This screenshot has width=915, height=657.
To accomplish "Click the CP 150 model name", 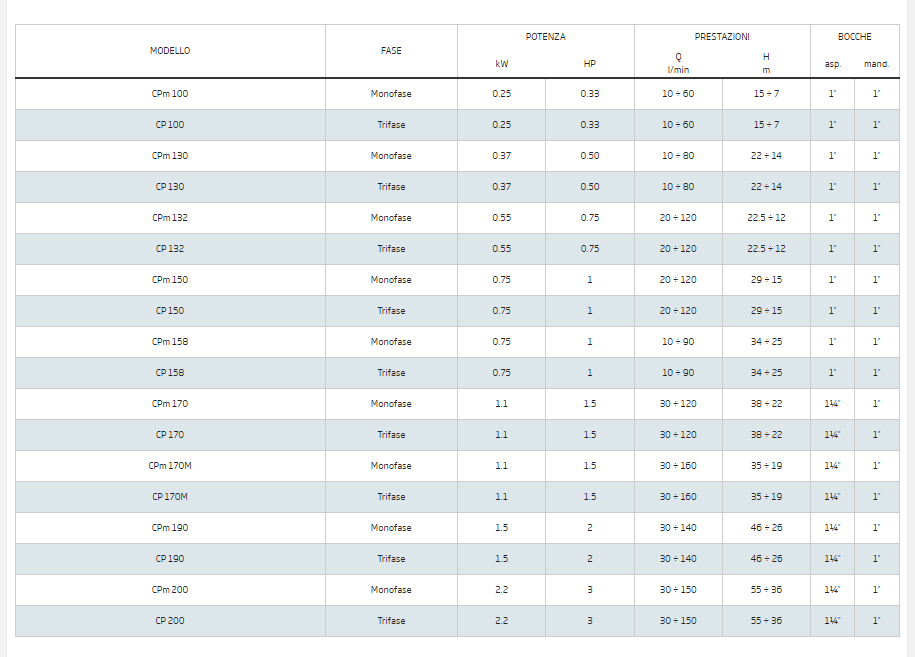I will (x=170, y=311).
